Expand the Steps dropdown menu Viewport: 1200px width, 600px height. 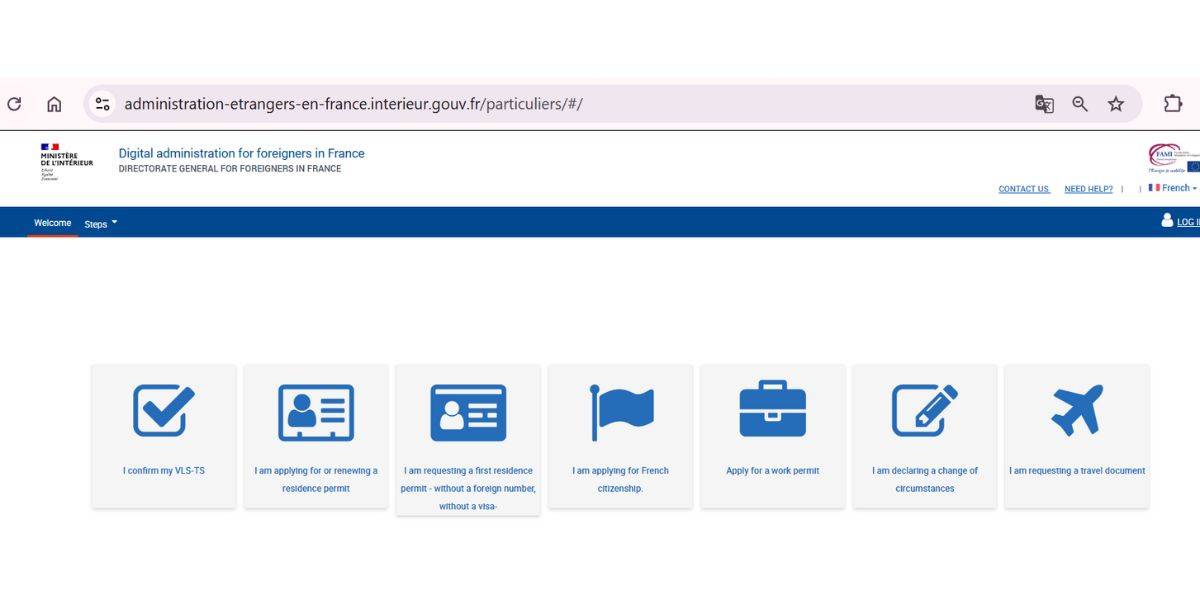click(x=100, y=224)
